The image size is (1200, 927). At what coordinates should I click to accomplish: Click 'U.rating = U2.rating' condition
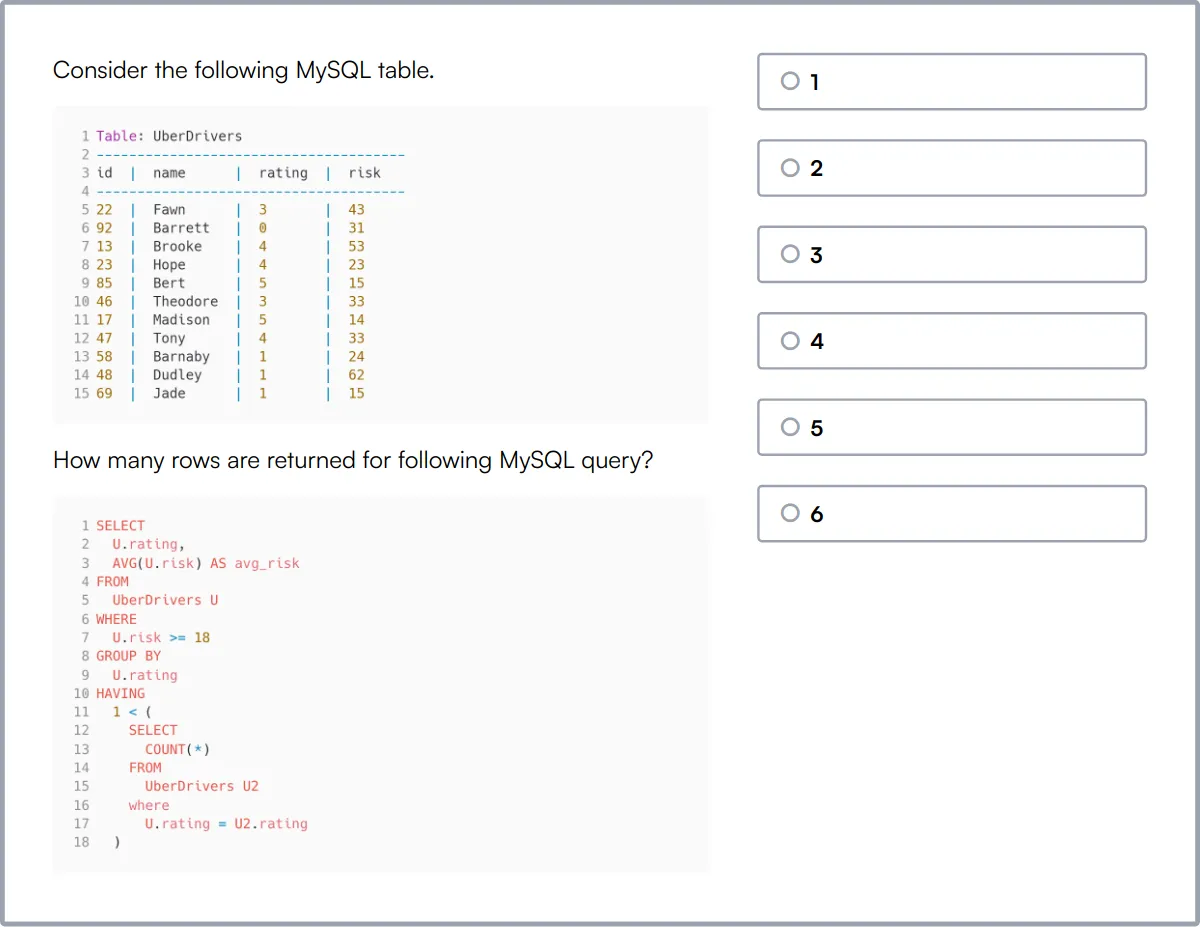click(226, 824)
